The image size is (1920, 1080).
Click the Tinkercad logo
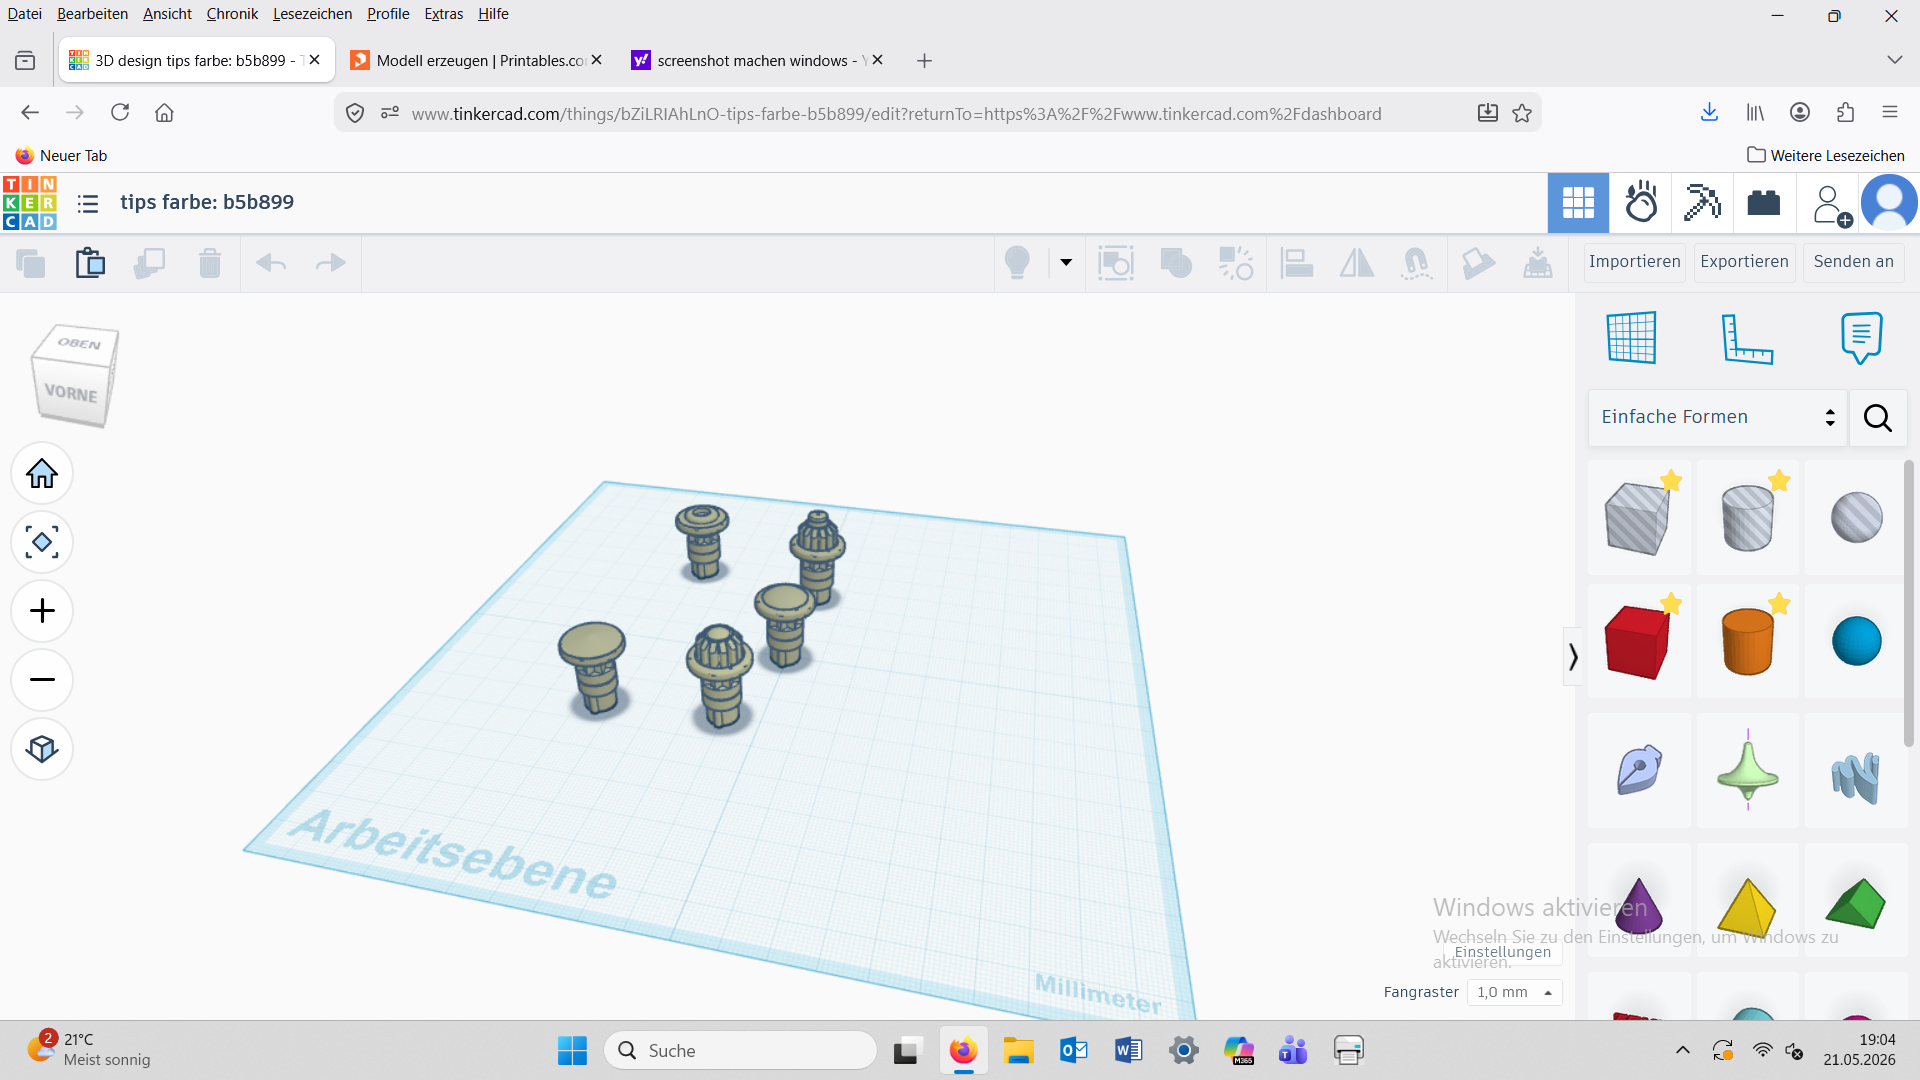pyautogui.click(x=30, y=203)
